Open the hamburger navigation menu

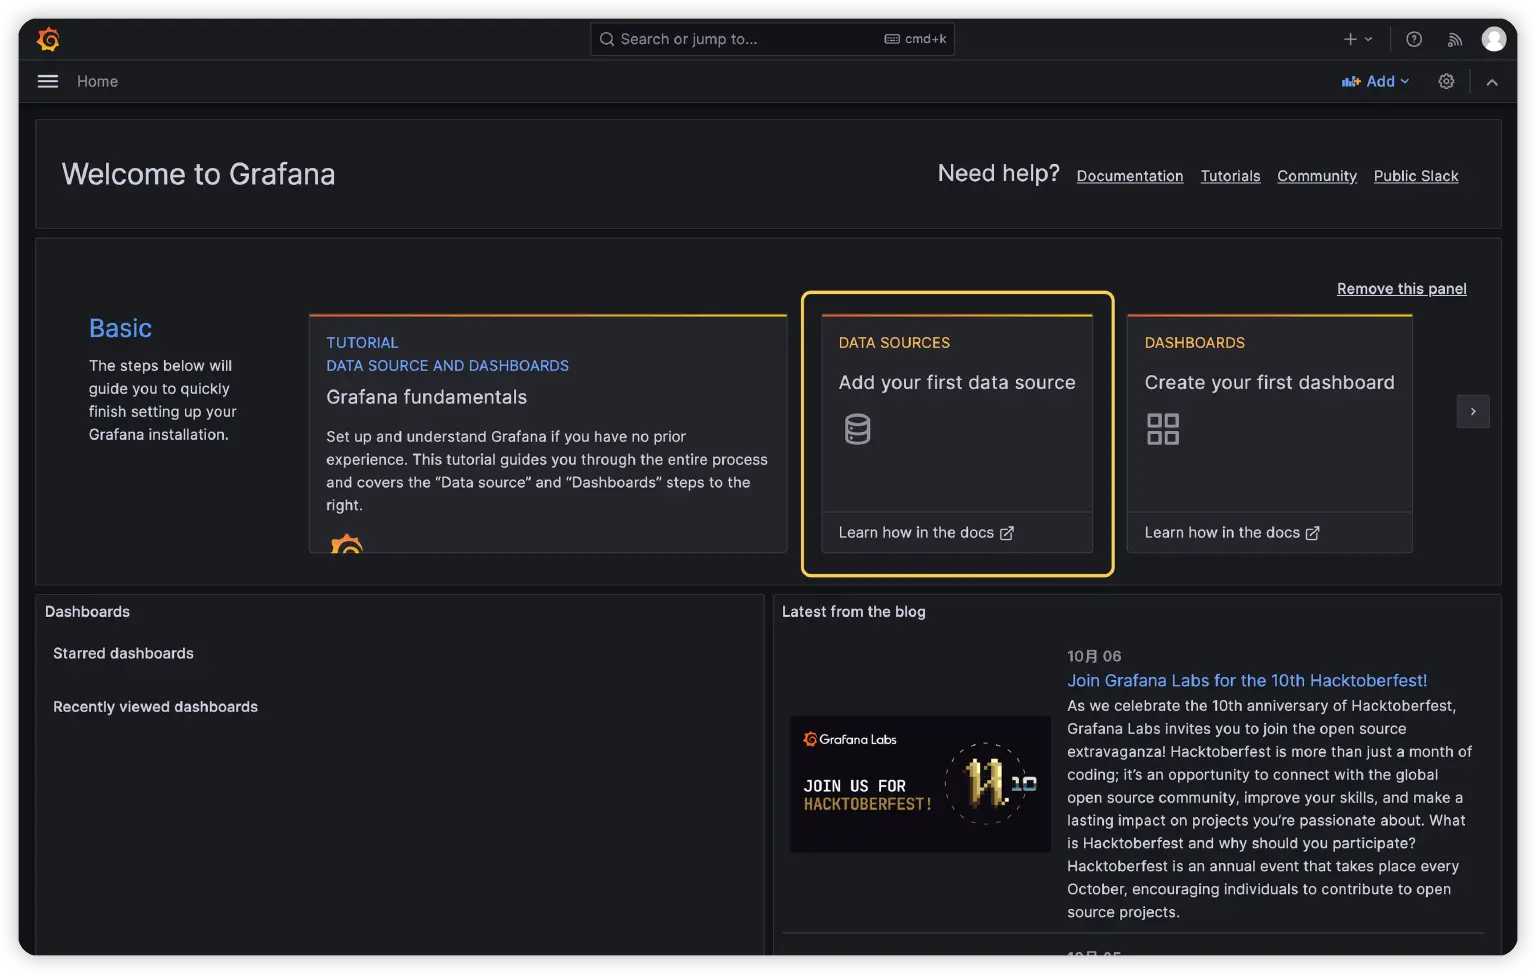(x=48, y=81)
